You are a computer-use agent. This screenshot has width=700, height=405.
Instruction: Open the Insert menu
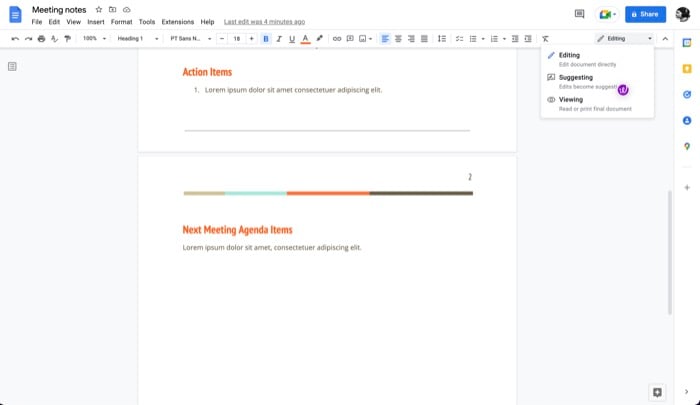click(96, 22)
